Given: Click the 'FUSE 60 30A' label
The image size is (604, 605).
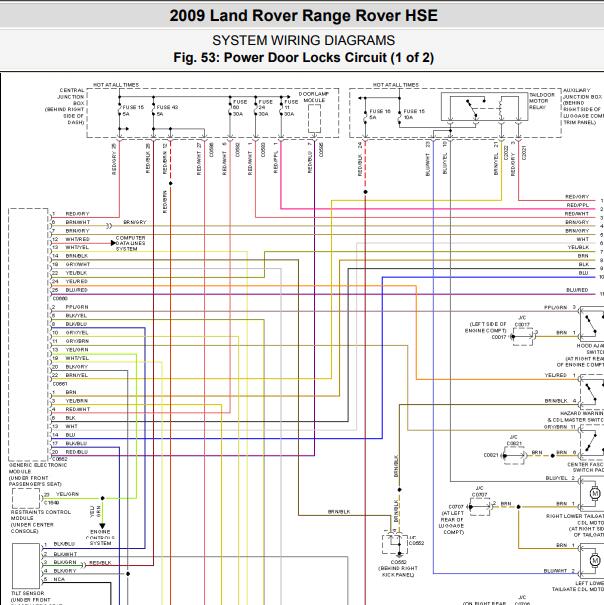Looking at the screenshot, I should (x=240, y=108).
